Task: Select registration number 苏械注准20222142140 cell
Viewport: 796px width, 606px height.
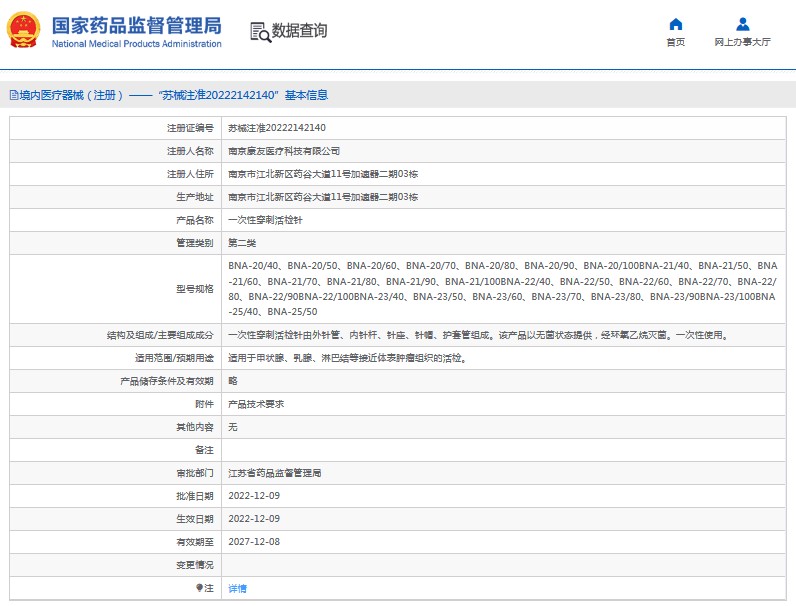Action: click(277, 128)
